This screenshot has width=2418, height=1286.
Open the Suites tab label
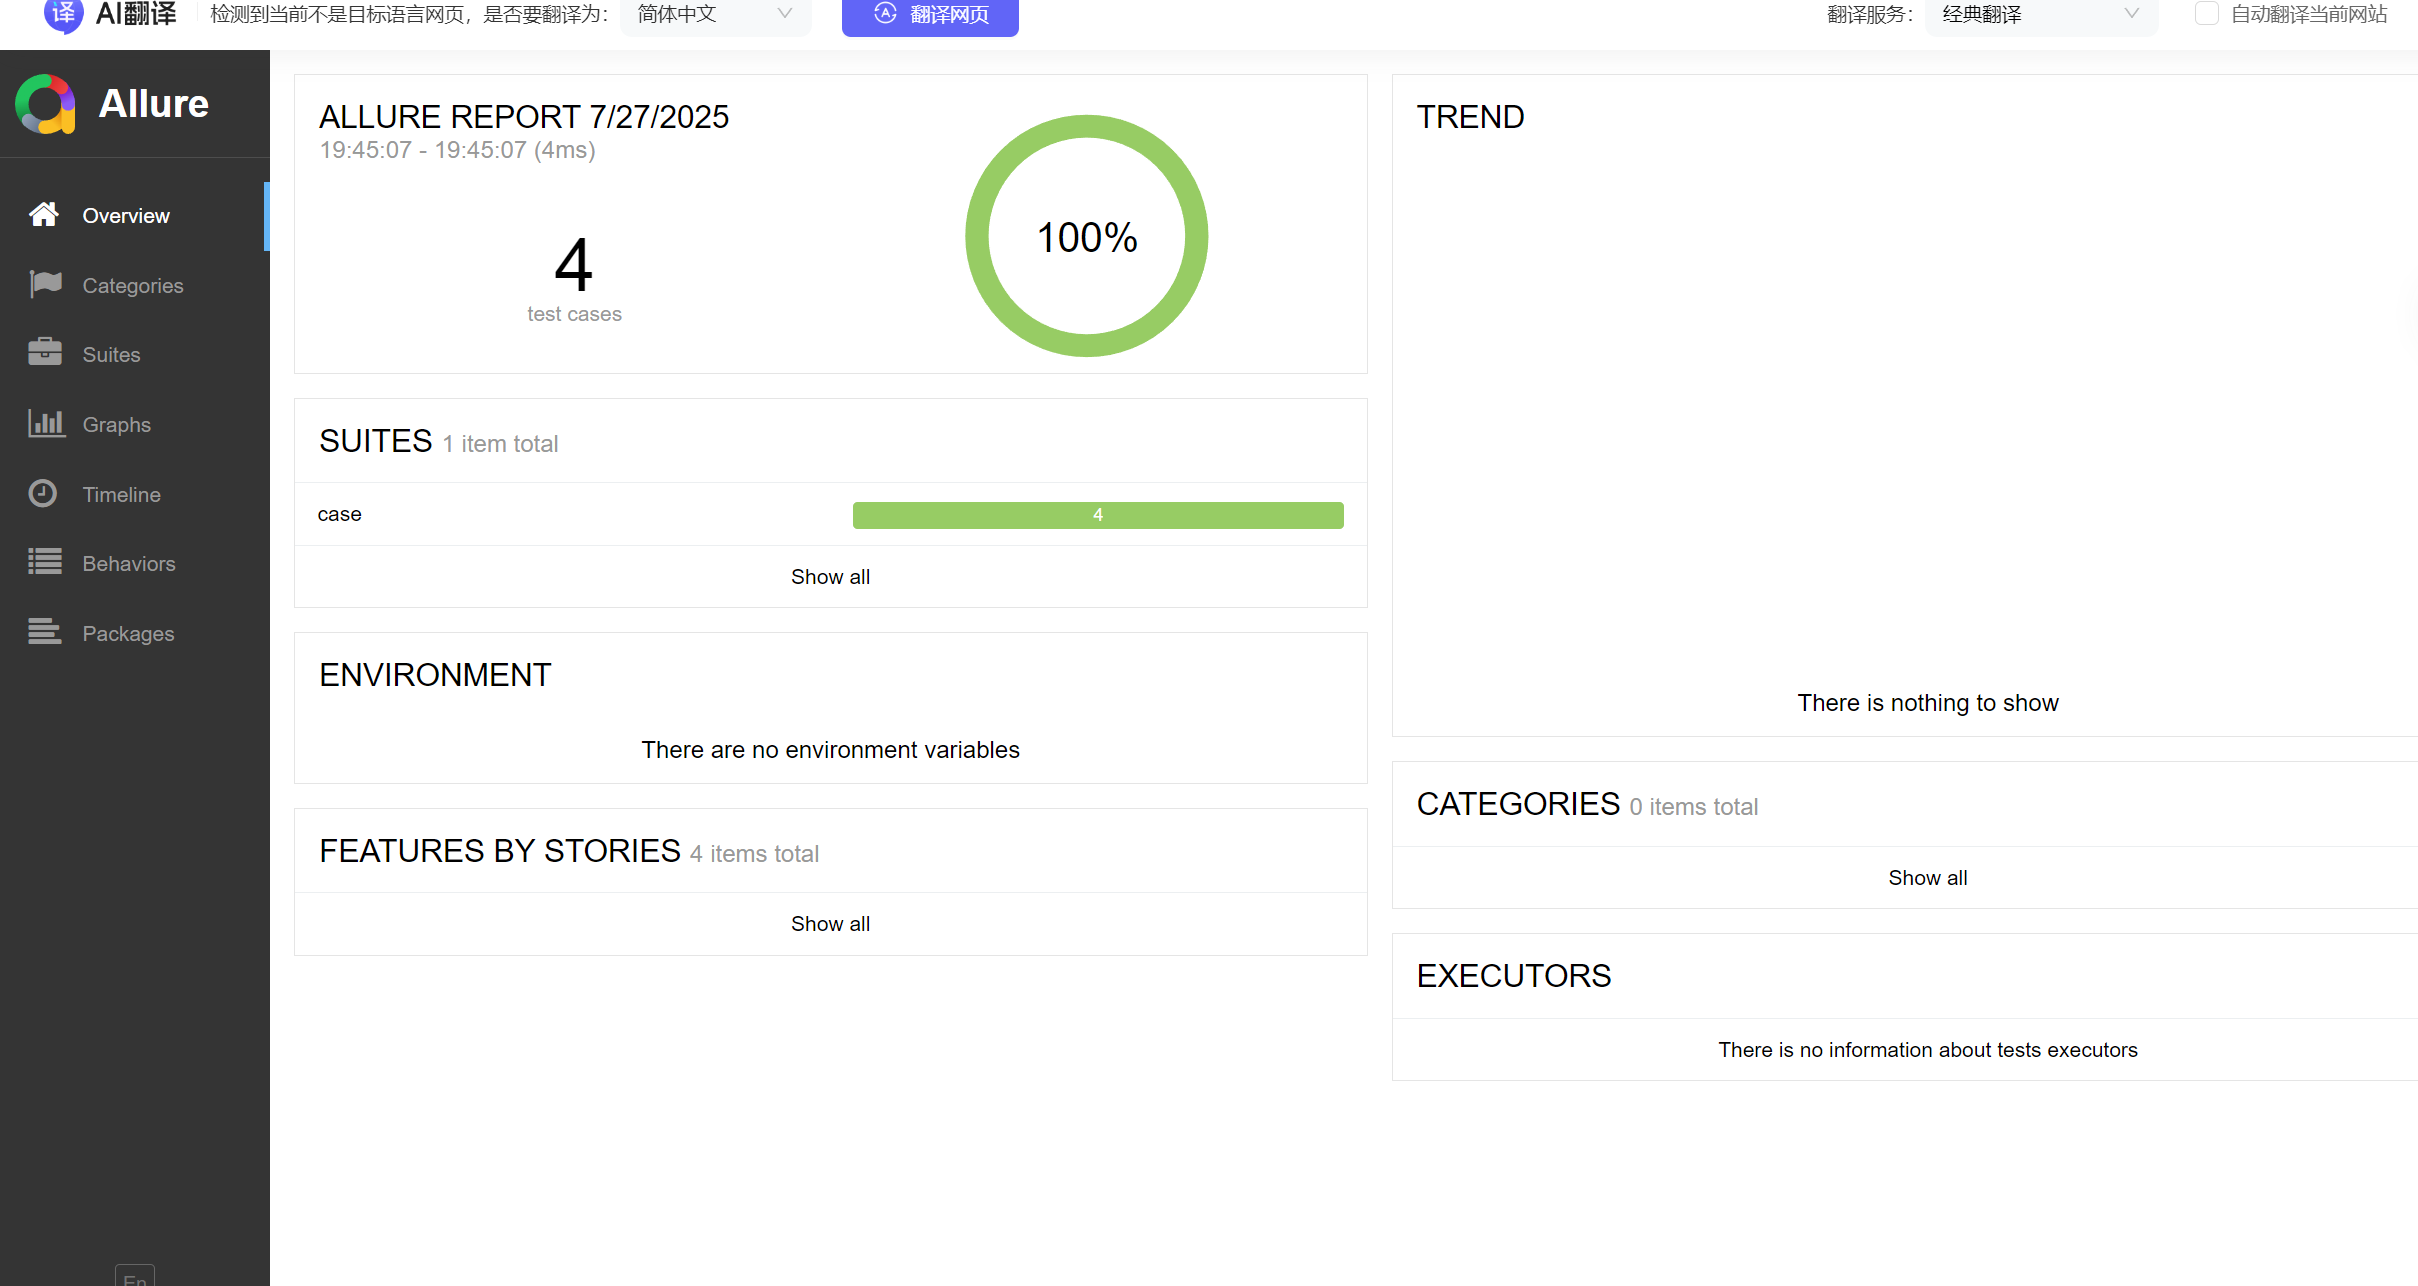[111, 355]
